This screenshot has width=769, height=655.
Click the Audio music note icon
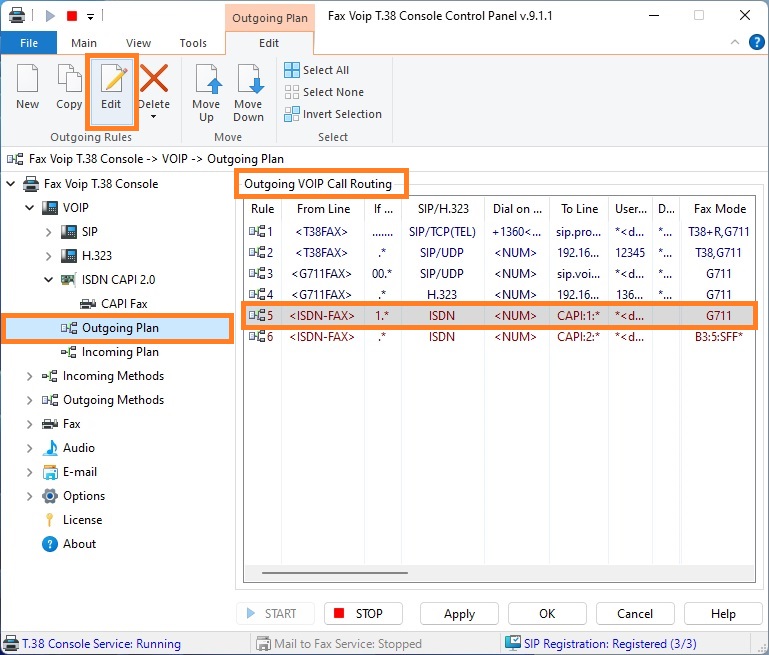[x=50, y=448]
